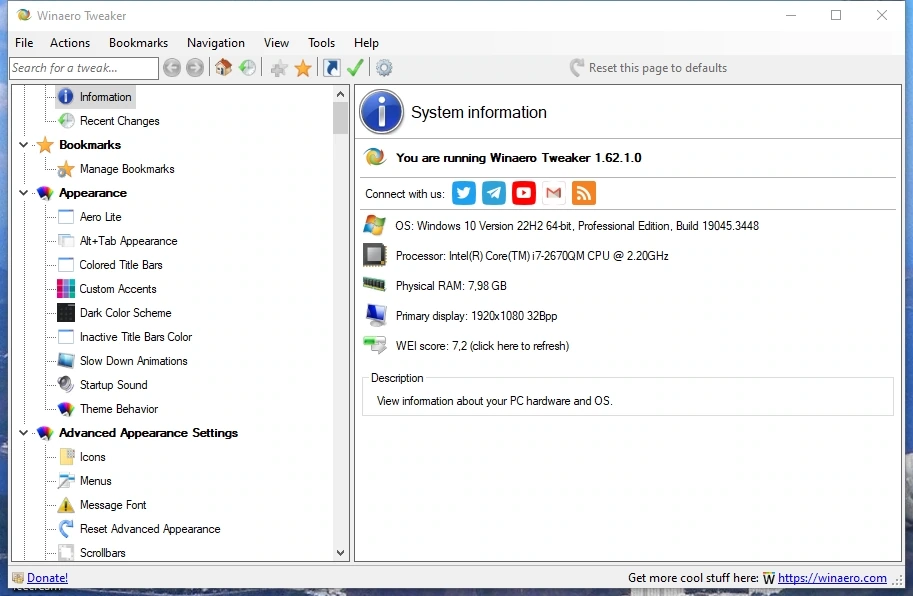
Task: Click the primary display monitor icon
Action: tap(376, 315)
